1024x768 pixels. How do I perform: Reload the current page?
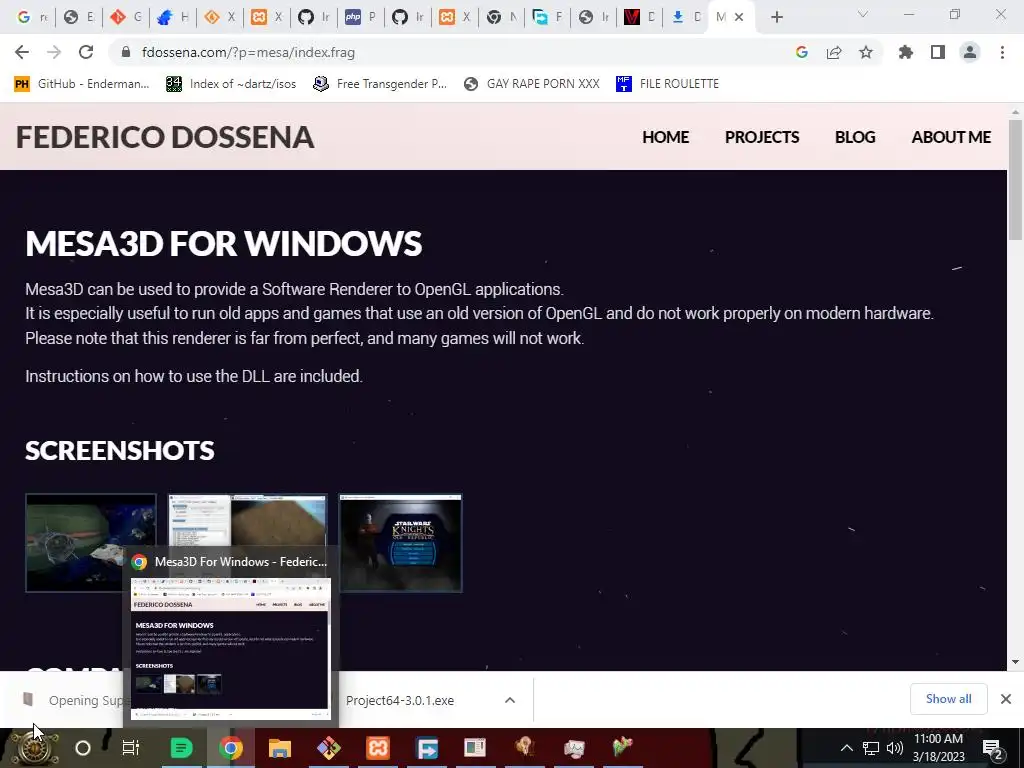pyautogui.click(x=86, y=52)
